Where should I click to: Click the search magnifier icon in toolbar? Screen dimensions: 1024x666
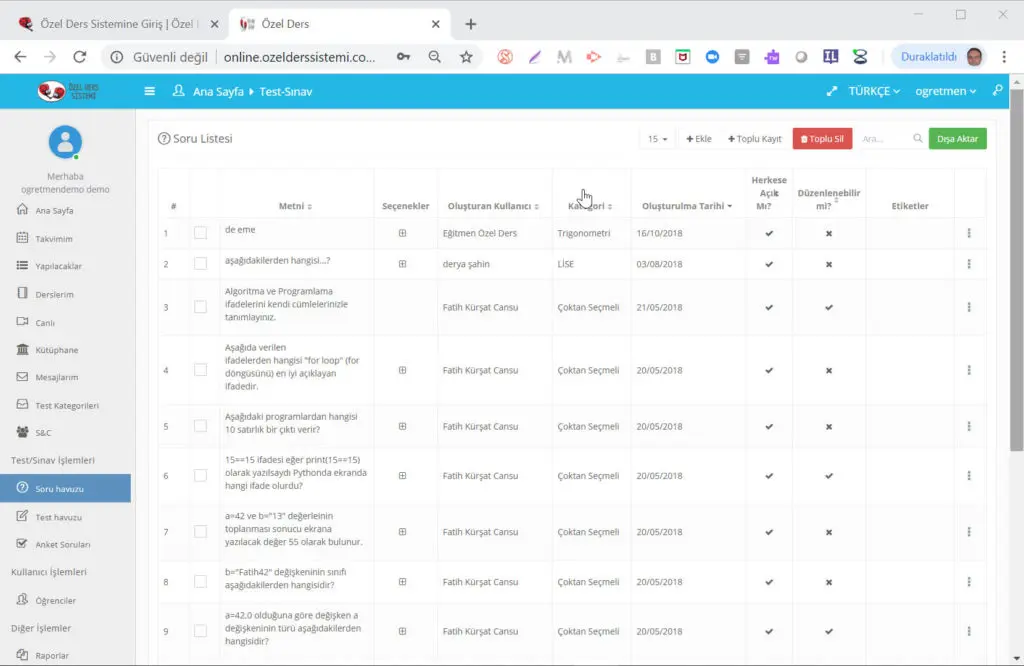(x=917, y=139)
